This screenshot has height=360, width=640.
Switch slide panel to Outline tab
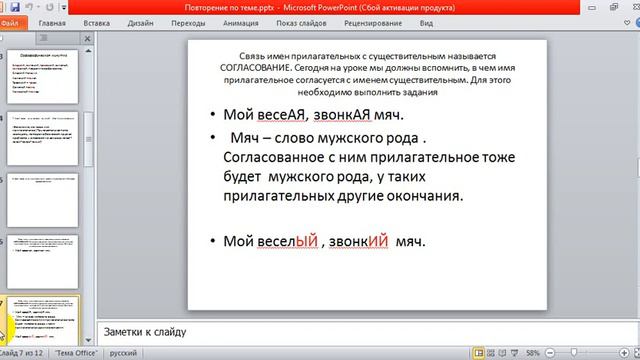pyautogui.click(x=44, y=38)
